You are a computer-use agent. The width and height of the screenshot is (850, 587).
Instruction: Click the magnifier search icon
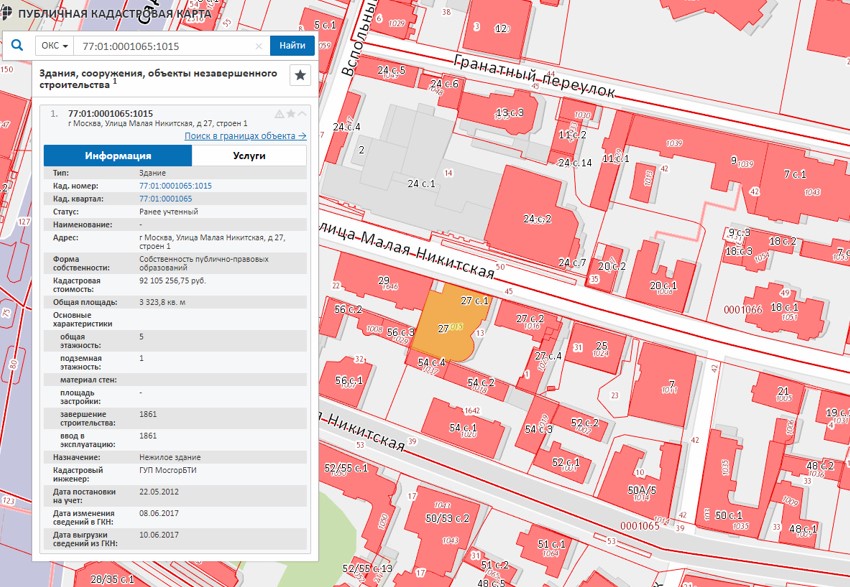pyautogui.click(x=17, y=46)
